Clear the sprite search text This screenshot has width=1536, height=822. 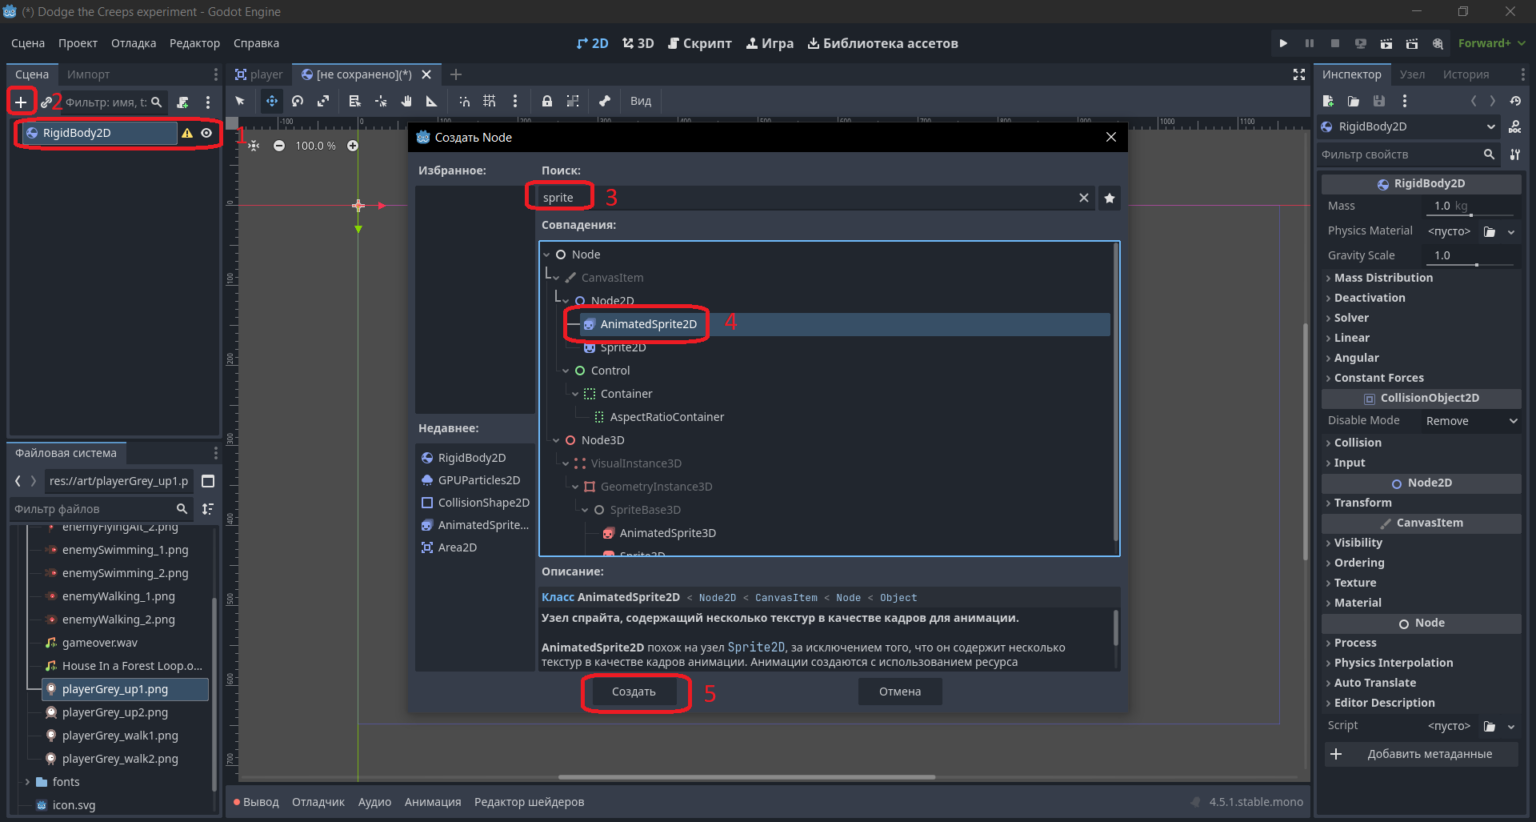click(x=1083, y=198)
